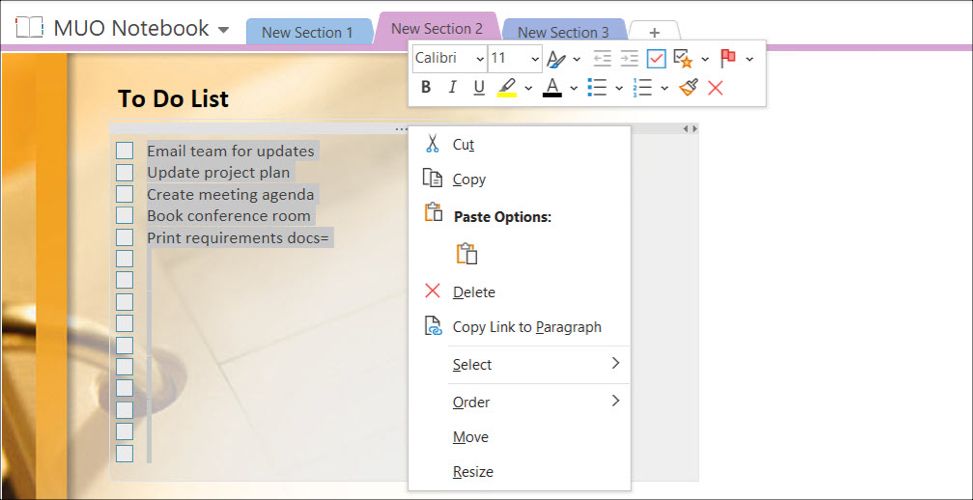Check the Book conference room box
973x500 pixels.
(x=125, y=216)
